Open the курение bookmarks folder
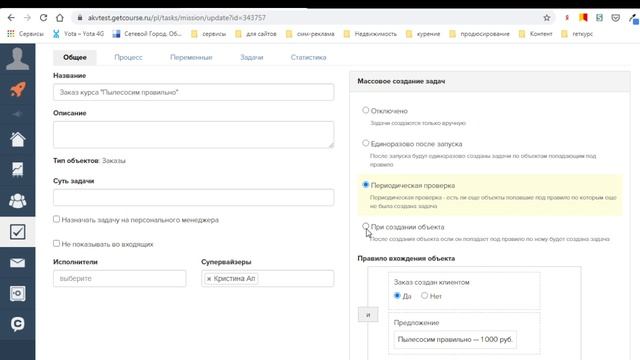Viewport: 640px width, 360px height. (423, 34)
